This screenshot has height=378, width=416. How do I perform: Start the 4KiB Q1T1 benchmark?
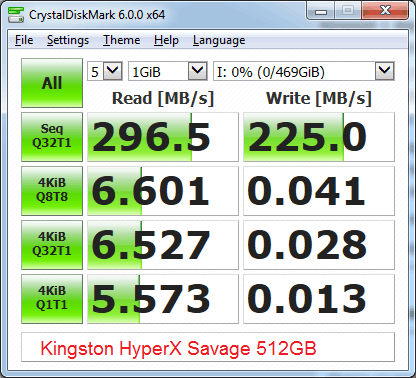pyautogui.click(x=52, y=299)
